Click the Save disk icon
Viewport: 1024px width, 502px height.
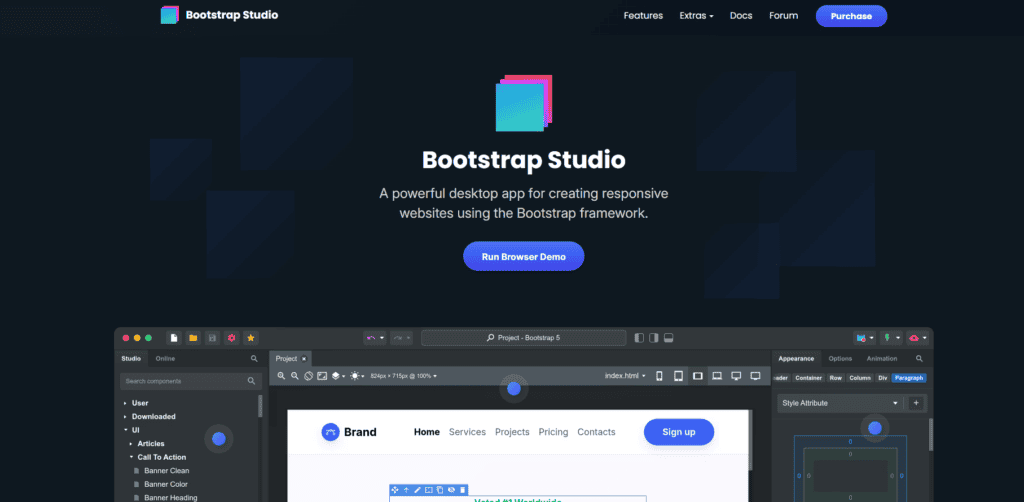click(x=212, y=337)
